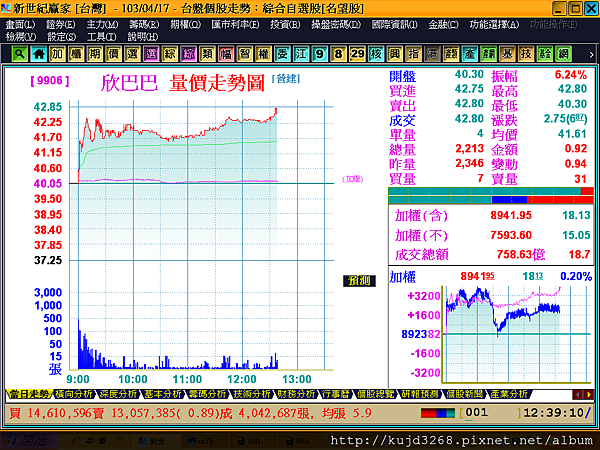
Task: Open the 工具(T) menu
Action: click(x=101, y=37)
